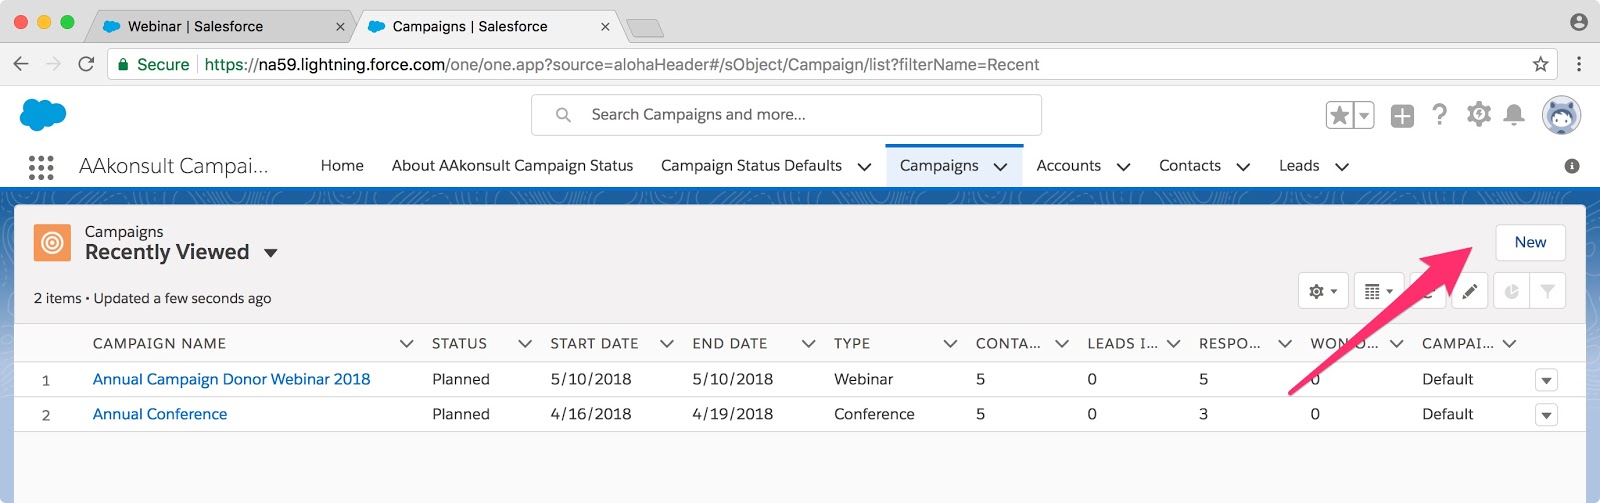The height and width of the screenshot is (503, 1600).
Task: Open the display as table dropdown
Action: pos(1379,291)
